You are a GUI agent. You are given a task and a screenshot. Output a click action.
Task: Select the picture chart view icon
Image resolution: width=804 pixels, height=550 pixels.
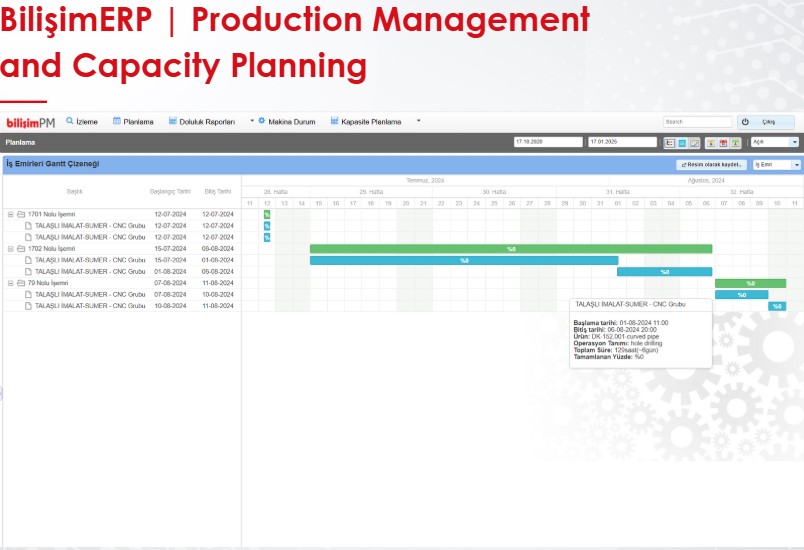(x=694, y=143)
